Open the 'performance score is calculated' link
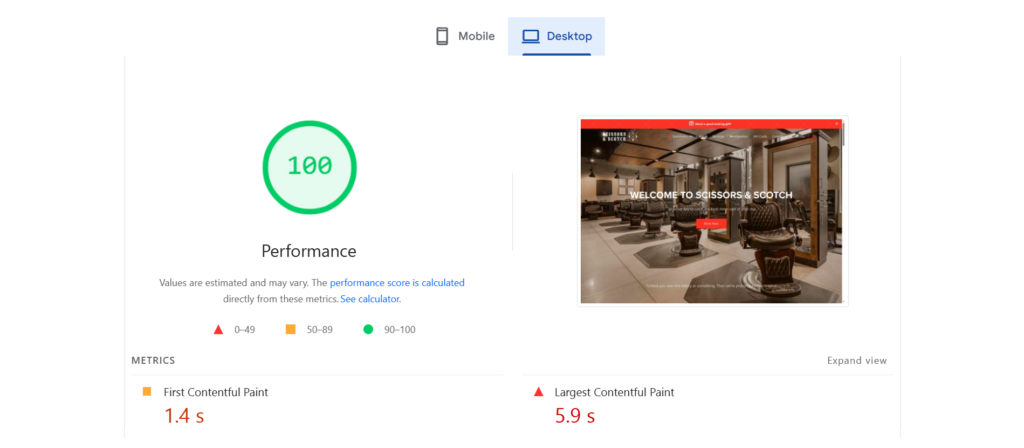Image resolution: width=1024 pixels, height=448 pixels. [397, 283]
